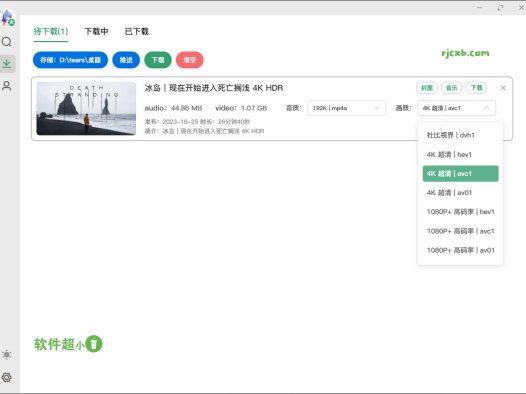The height and width of the screenshot is (394, 526).
Task: Switch to 已下载 tab
Action: pos(137,32)
